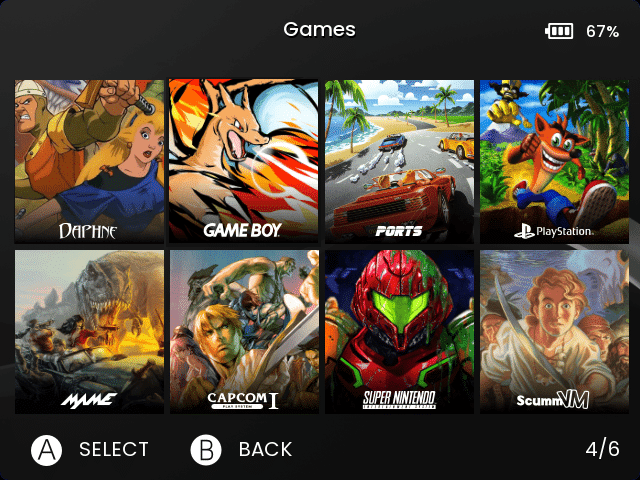This screenshot has height=480, width=640.
Task: Click the B button circle icon
Action: click(206, 450)
